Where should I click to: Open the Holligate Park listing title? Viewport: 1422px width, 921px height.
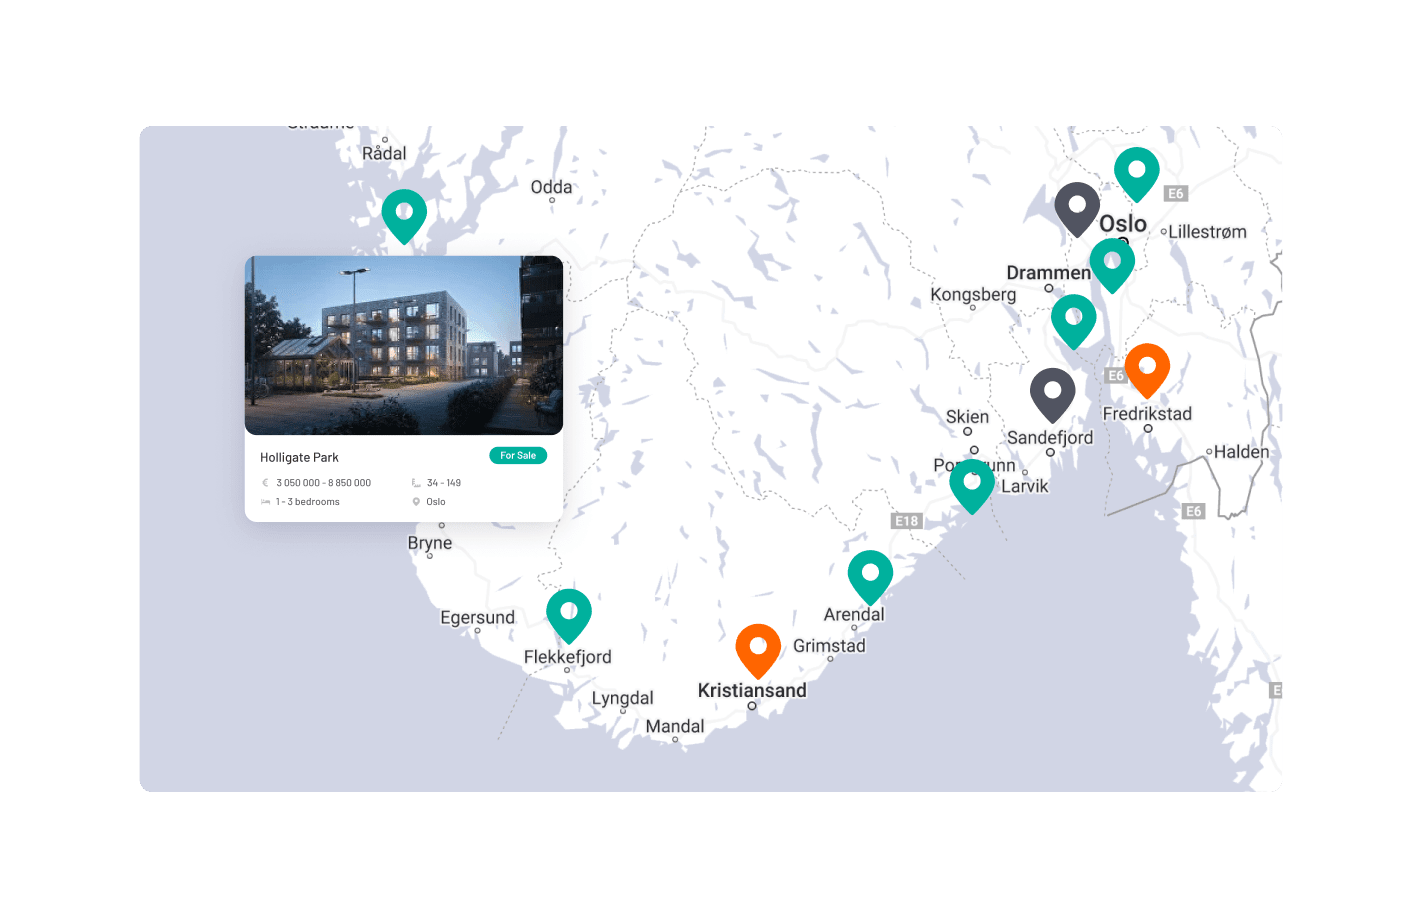pyautogui.click(x=299, y=457)
